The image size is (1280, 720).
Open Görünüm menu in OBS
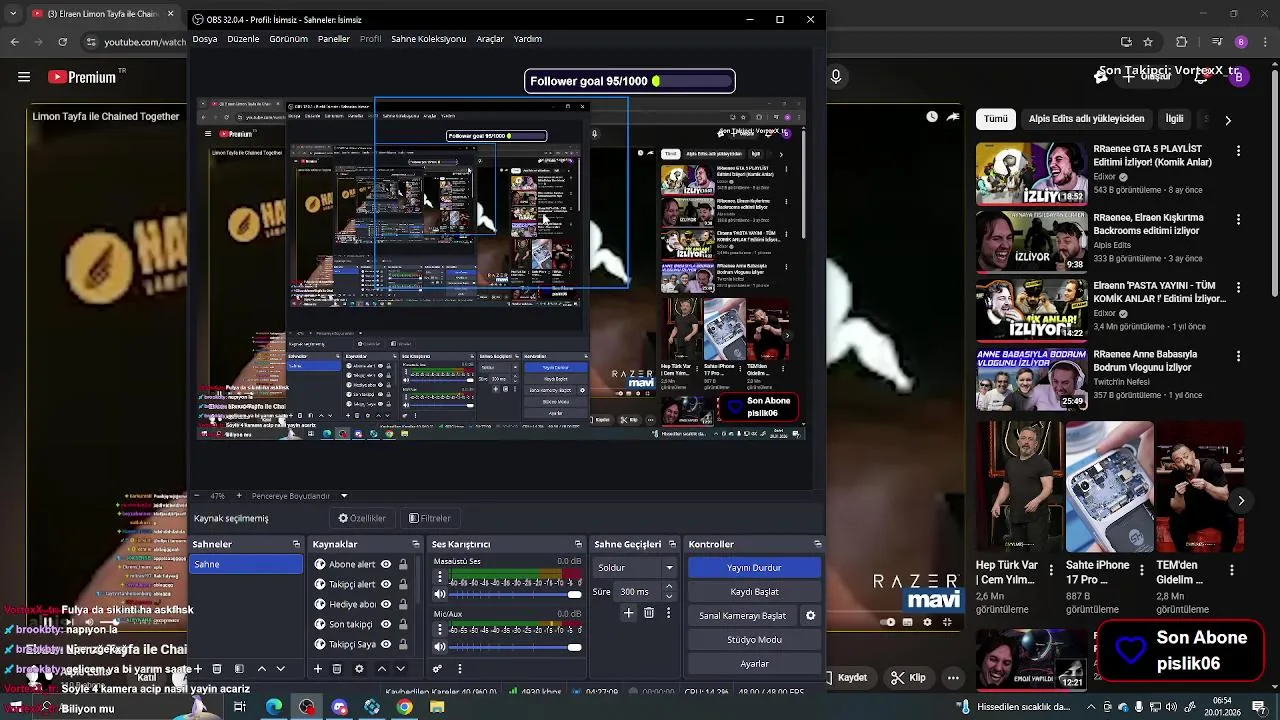tap(288, 39)
